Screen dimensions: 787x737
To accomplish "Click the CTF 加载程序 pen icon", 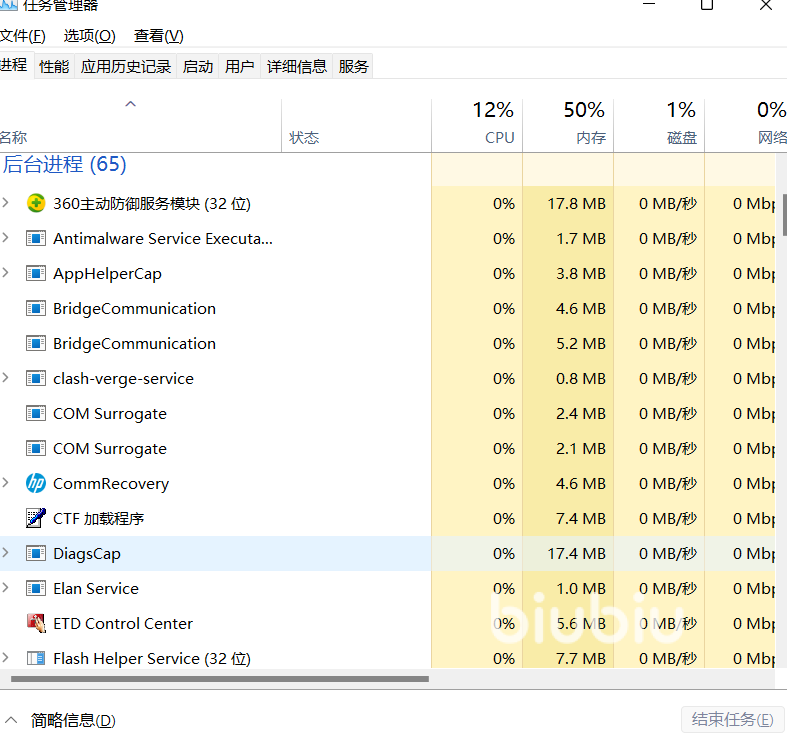I will click(x=36, y=518).
